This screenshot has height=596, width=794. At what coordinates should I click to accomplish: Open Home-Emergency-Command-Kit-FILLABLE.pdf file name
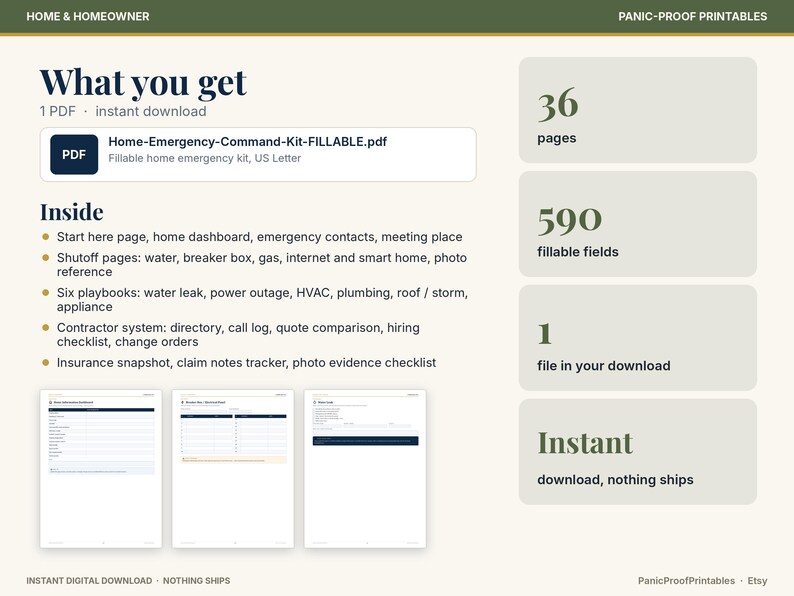coord(248,142)
